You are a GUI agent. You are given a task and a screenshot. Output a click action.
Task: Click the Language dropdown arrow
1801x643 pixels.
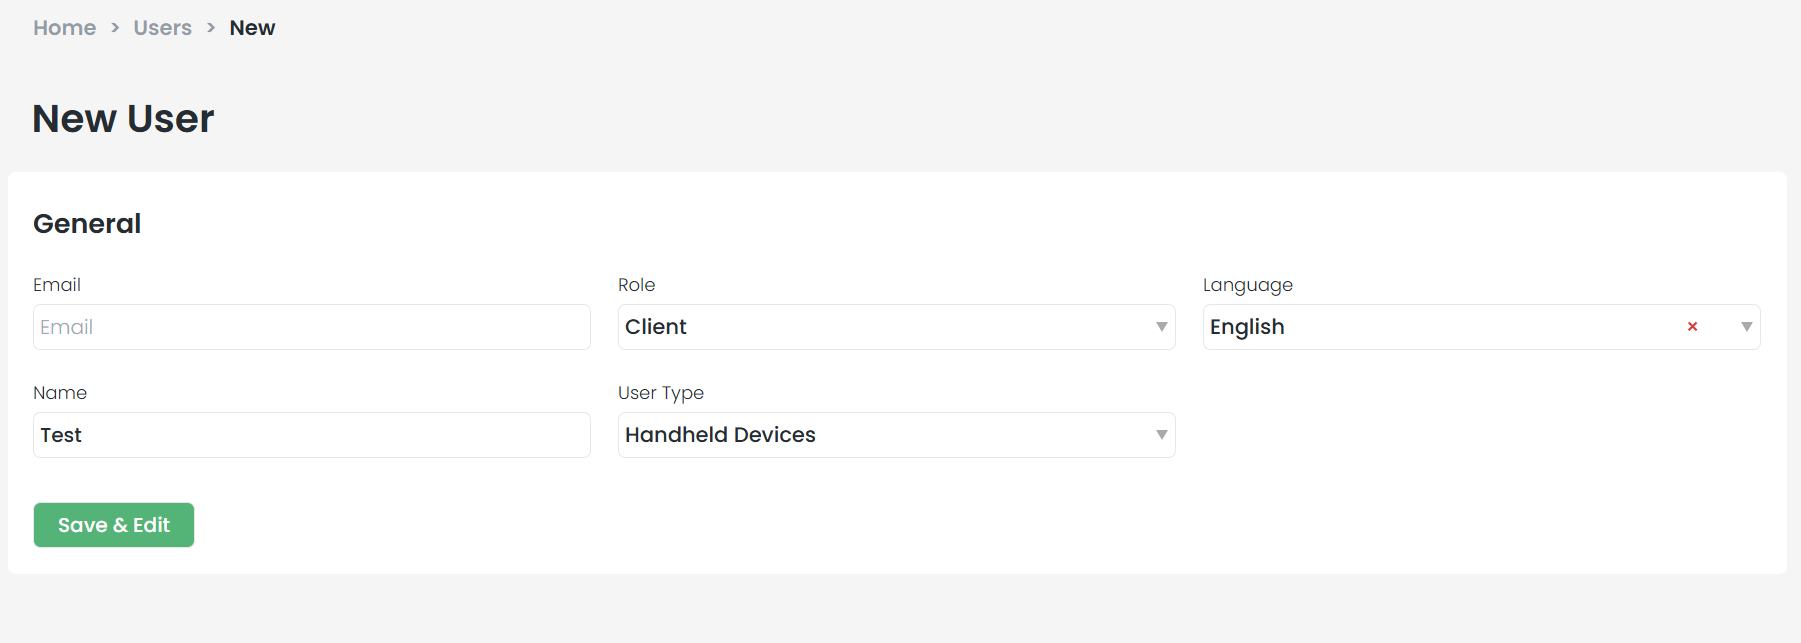(x=1746, y=327)
